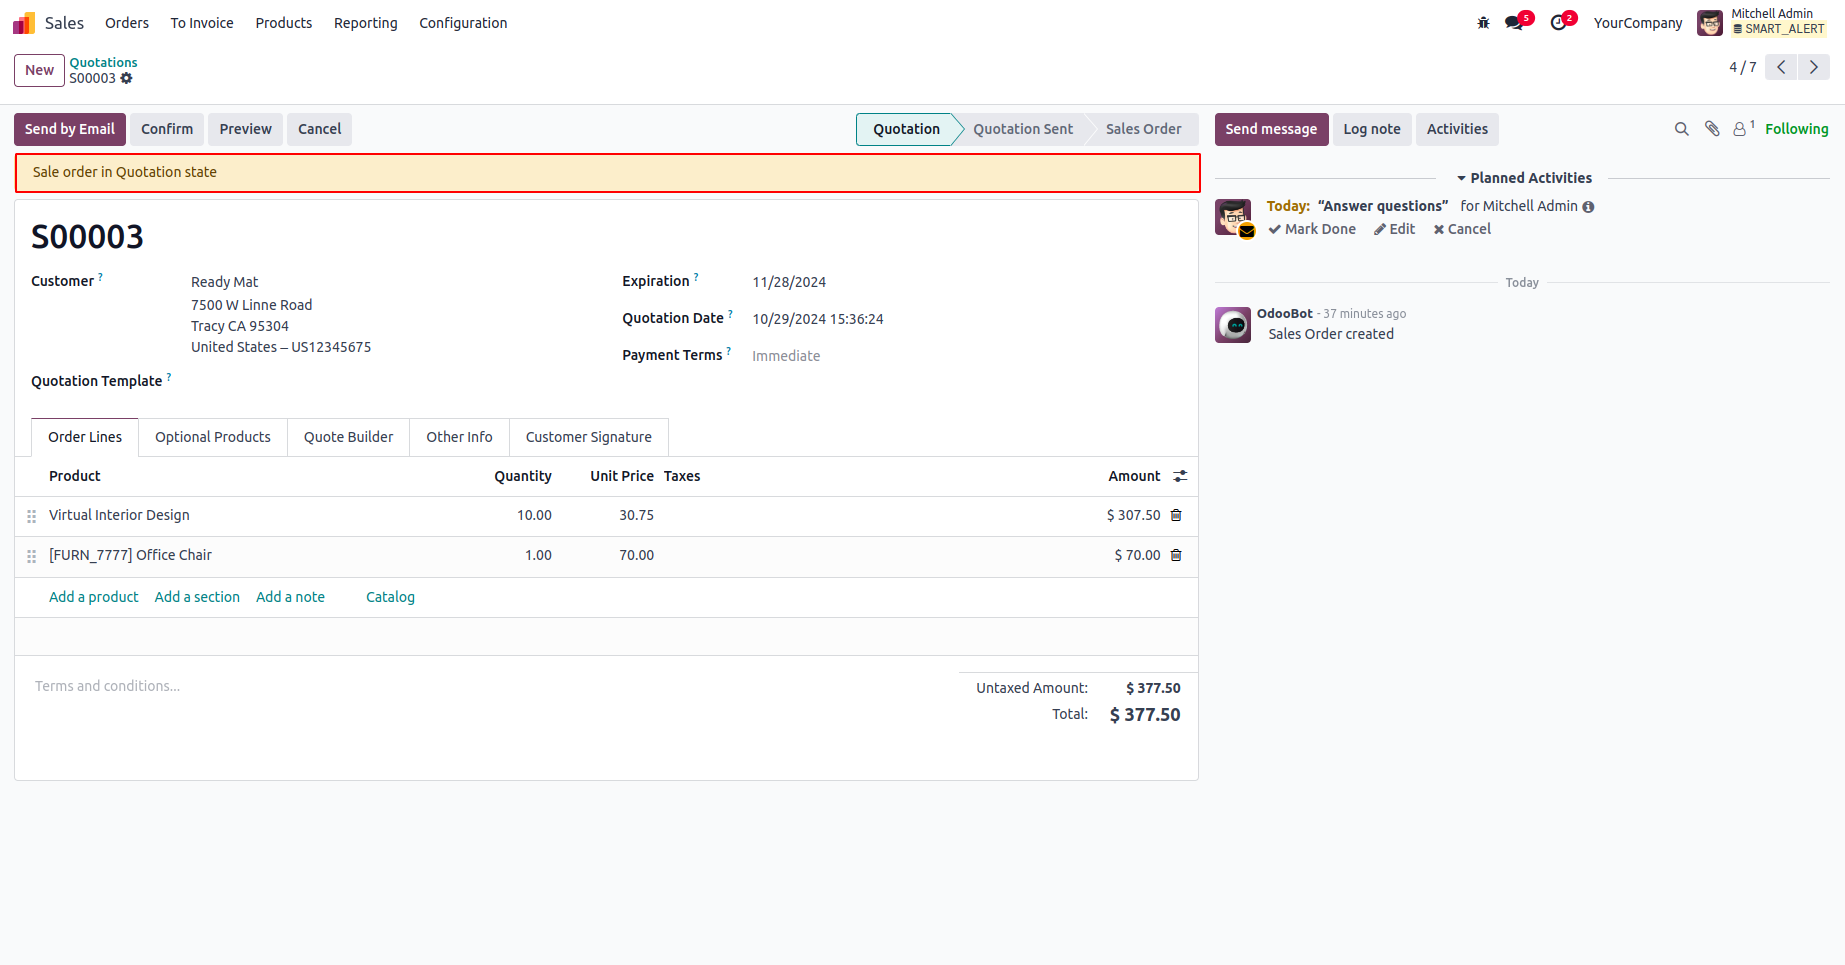The height and width of the screenshot is (965, 1845).
Task: Switch to the Optional Products tab
Action: 213,437
